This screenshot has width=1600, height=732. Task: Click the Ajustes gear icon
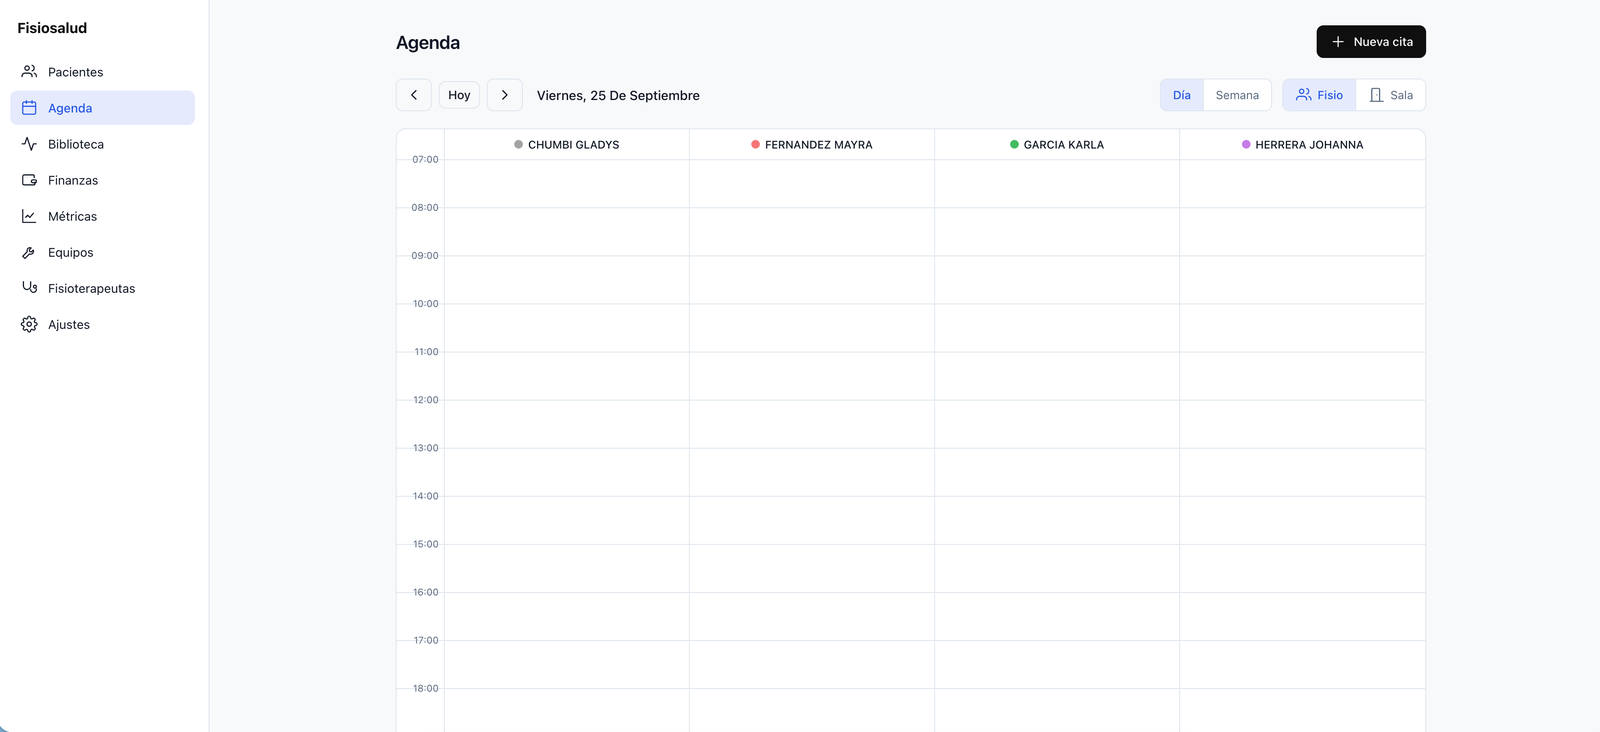[29, 324]
